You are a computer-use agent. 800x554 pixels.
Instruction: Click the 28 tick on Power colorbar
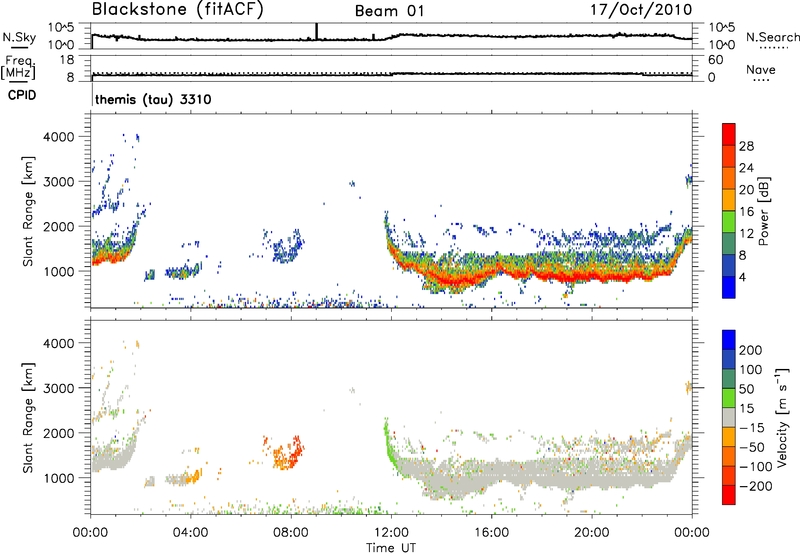click(x=746, y=146)
